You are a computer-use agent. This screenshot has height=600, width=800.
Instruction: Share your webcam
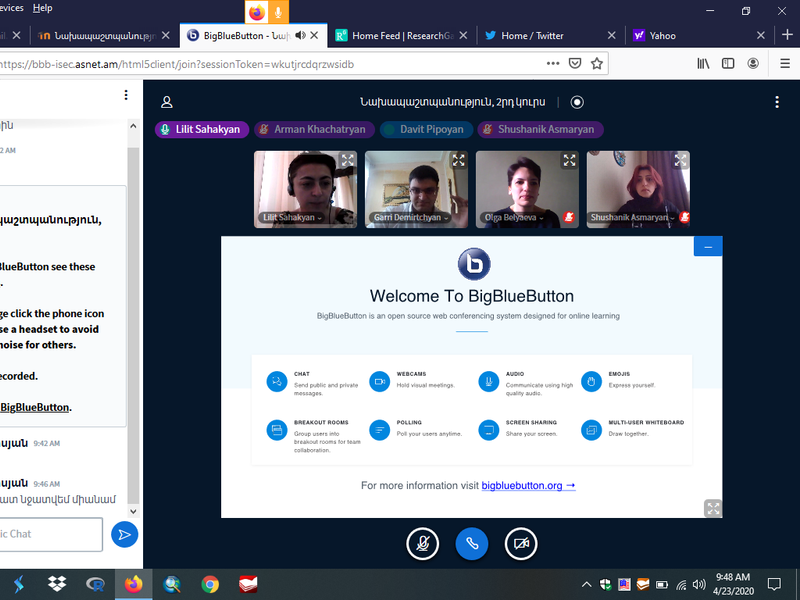point(521,543)
